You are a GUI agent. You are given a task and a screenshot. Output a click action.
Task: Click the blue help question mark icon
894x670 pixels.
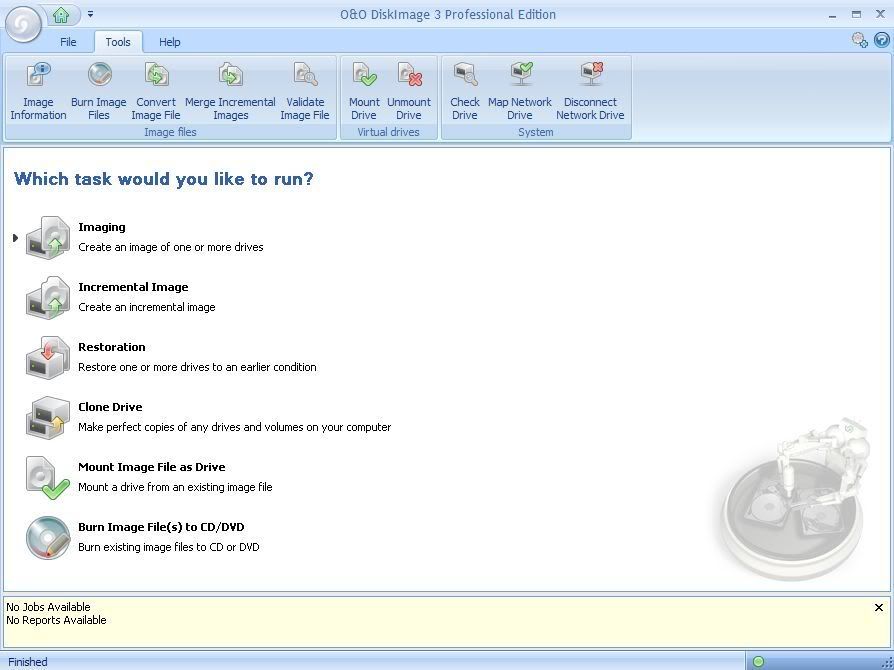pyautogui.click(x=881, y=40)
